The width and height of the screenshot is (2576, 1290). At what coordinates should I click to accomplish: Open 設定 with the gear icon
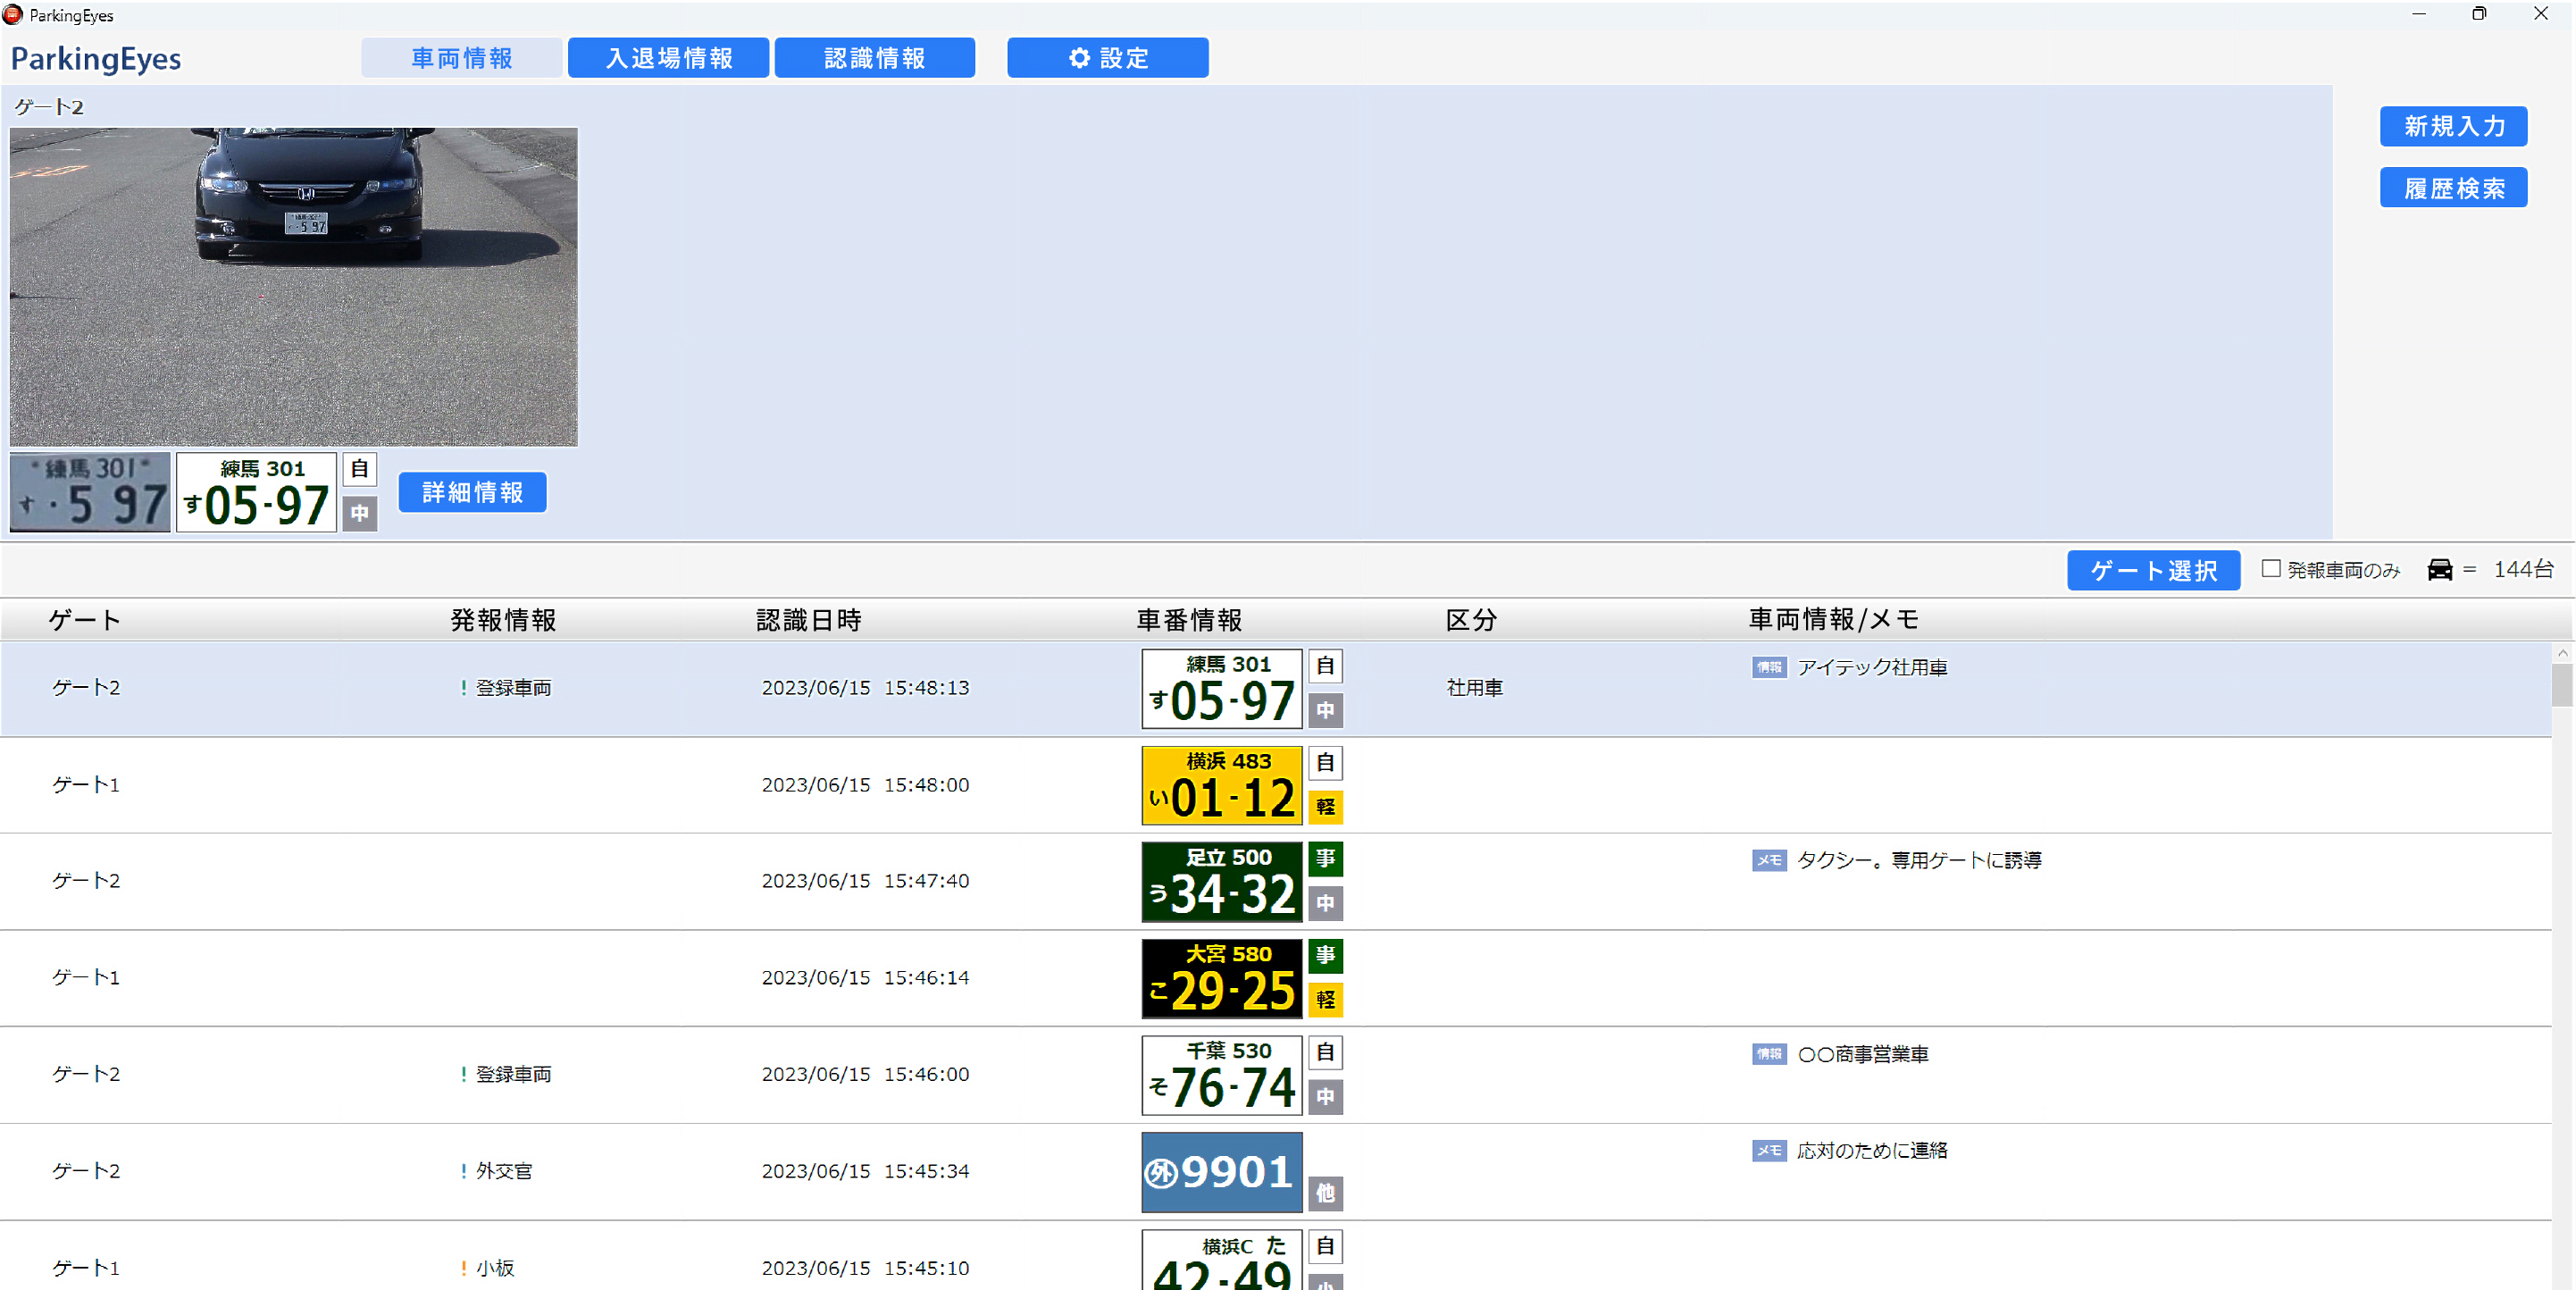point(1107,58)
